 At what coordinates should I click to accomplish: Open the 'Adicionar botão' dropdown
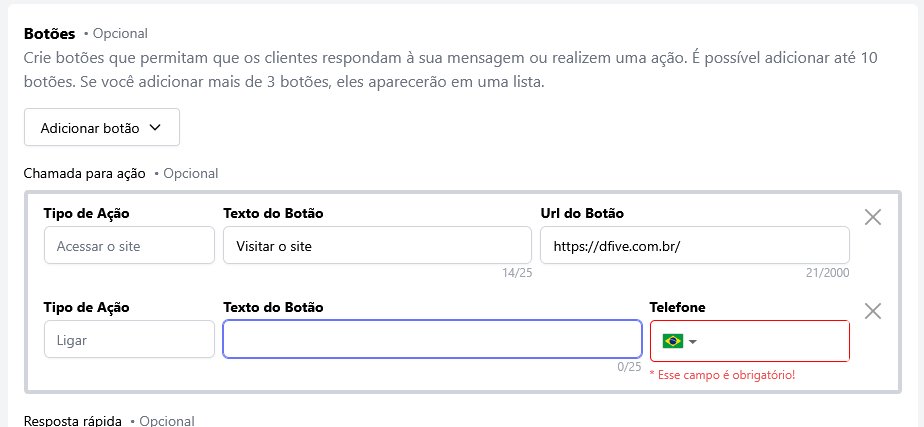coord(101,128)
